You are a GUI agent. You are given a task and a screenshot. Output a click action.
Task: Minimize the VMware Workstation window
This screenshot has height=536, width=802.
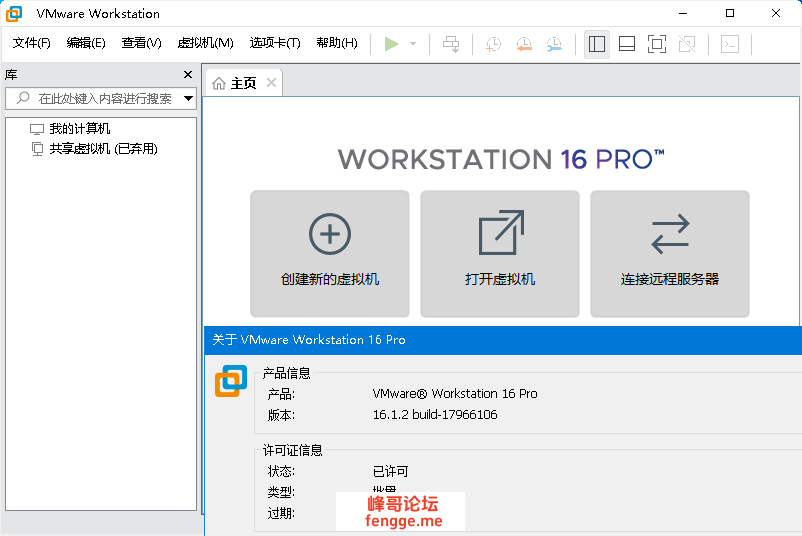pyautogui.click(x=683, y=13)
